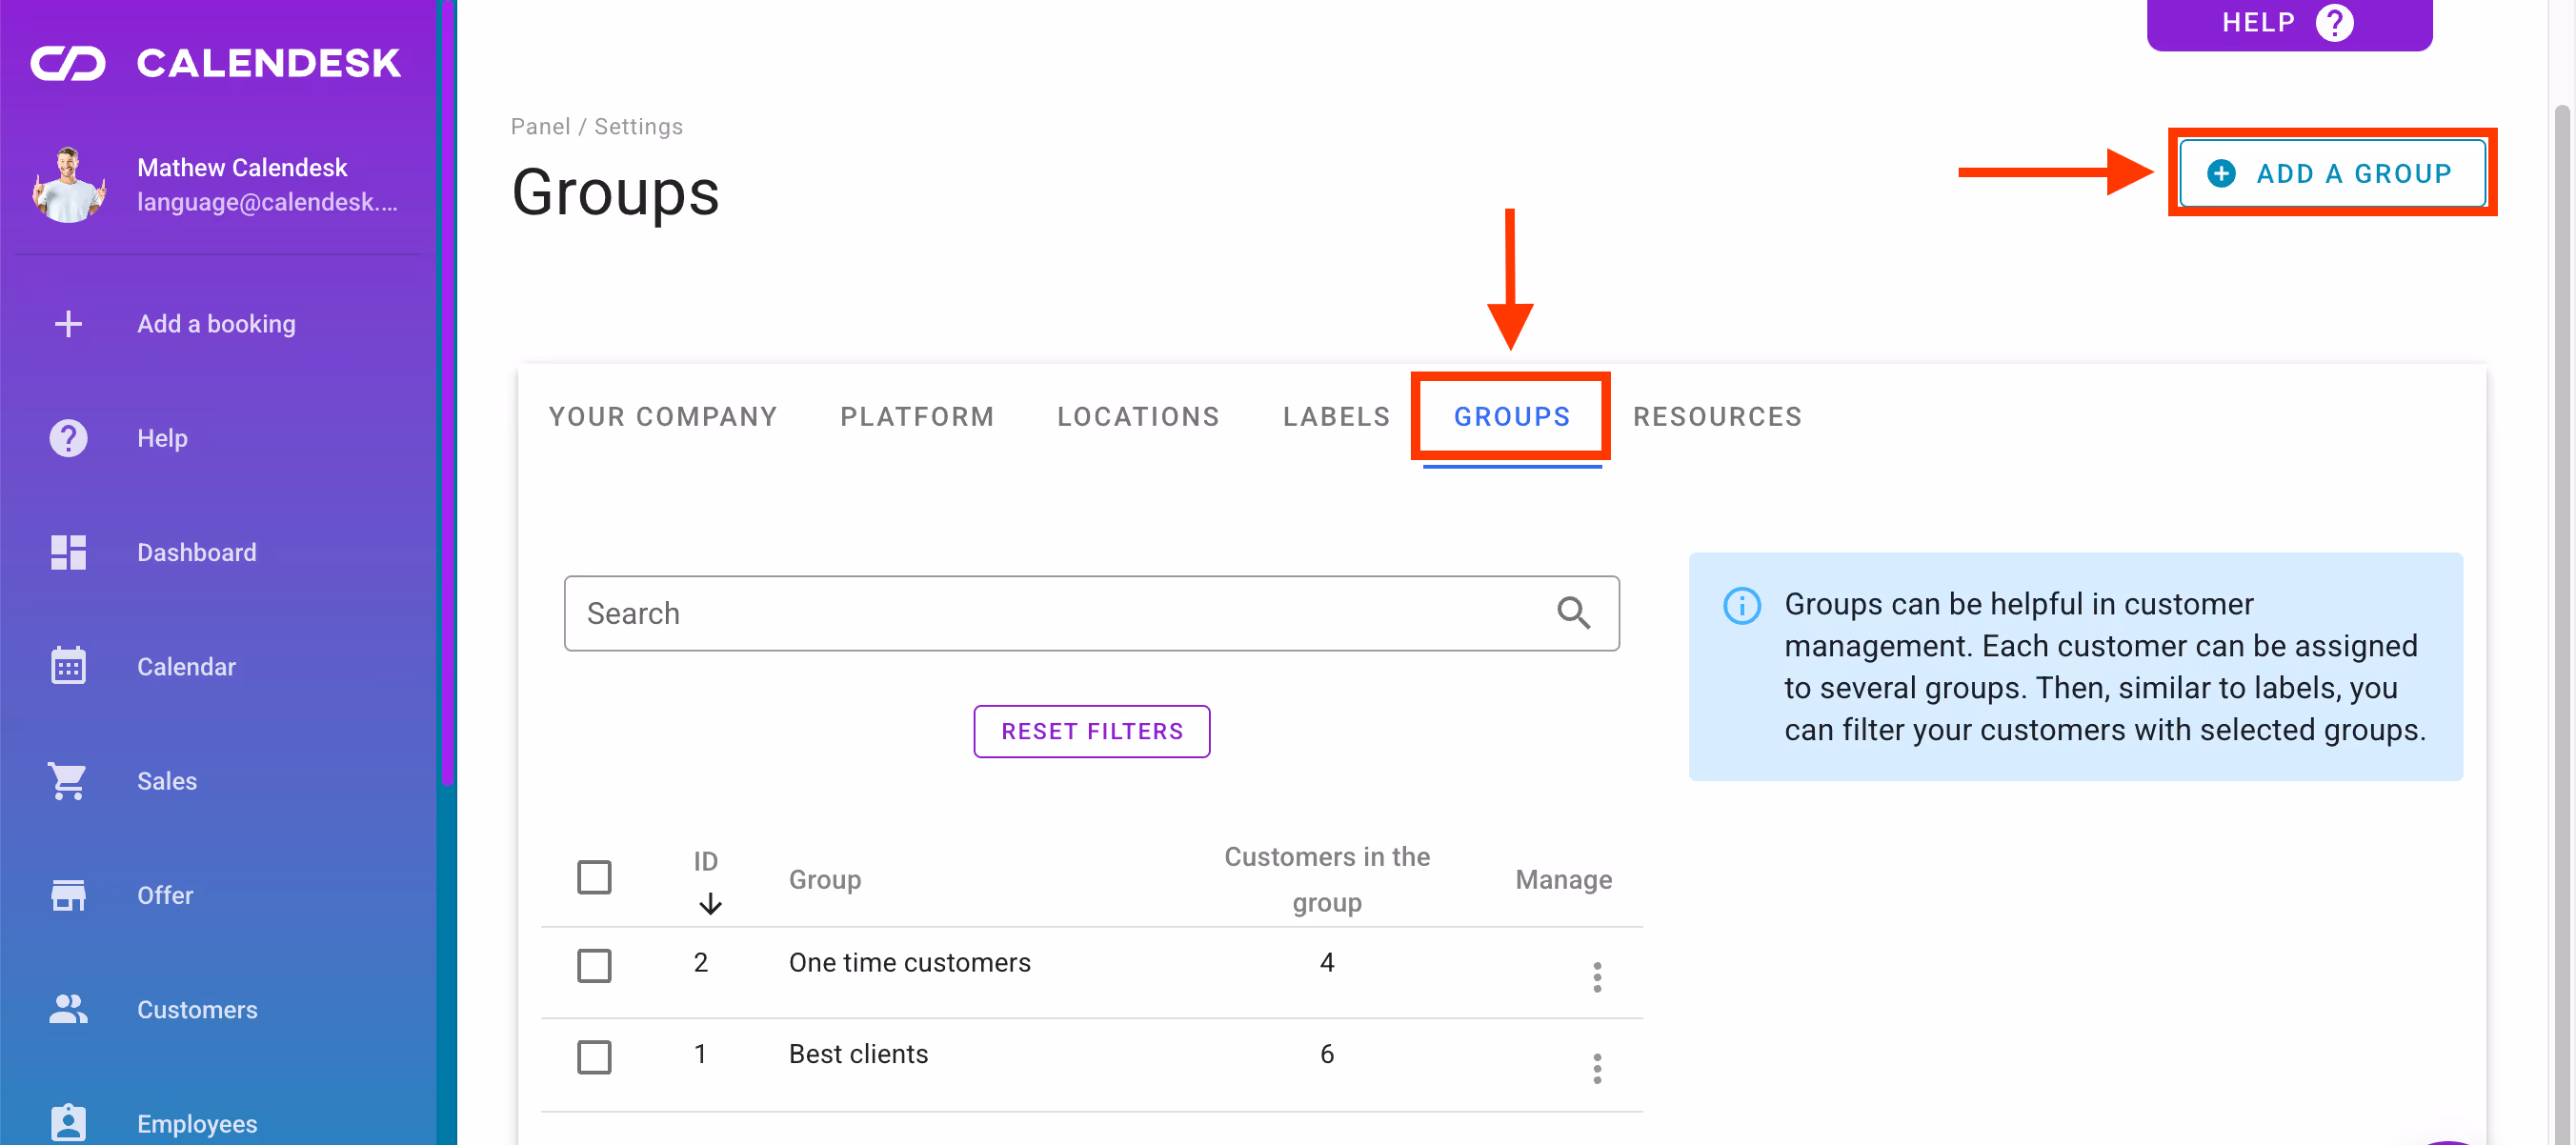Check the One time customers row checkbox
This screenshot has width=2576, height=1145.
(594, 965)
